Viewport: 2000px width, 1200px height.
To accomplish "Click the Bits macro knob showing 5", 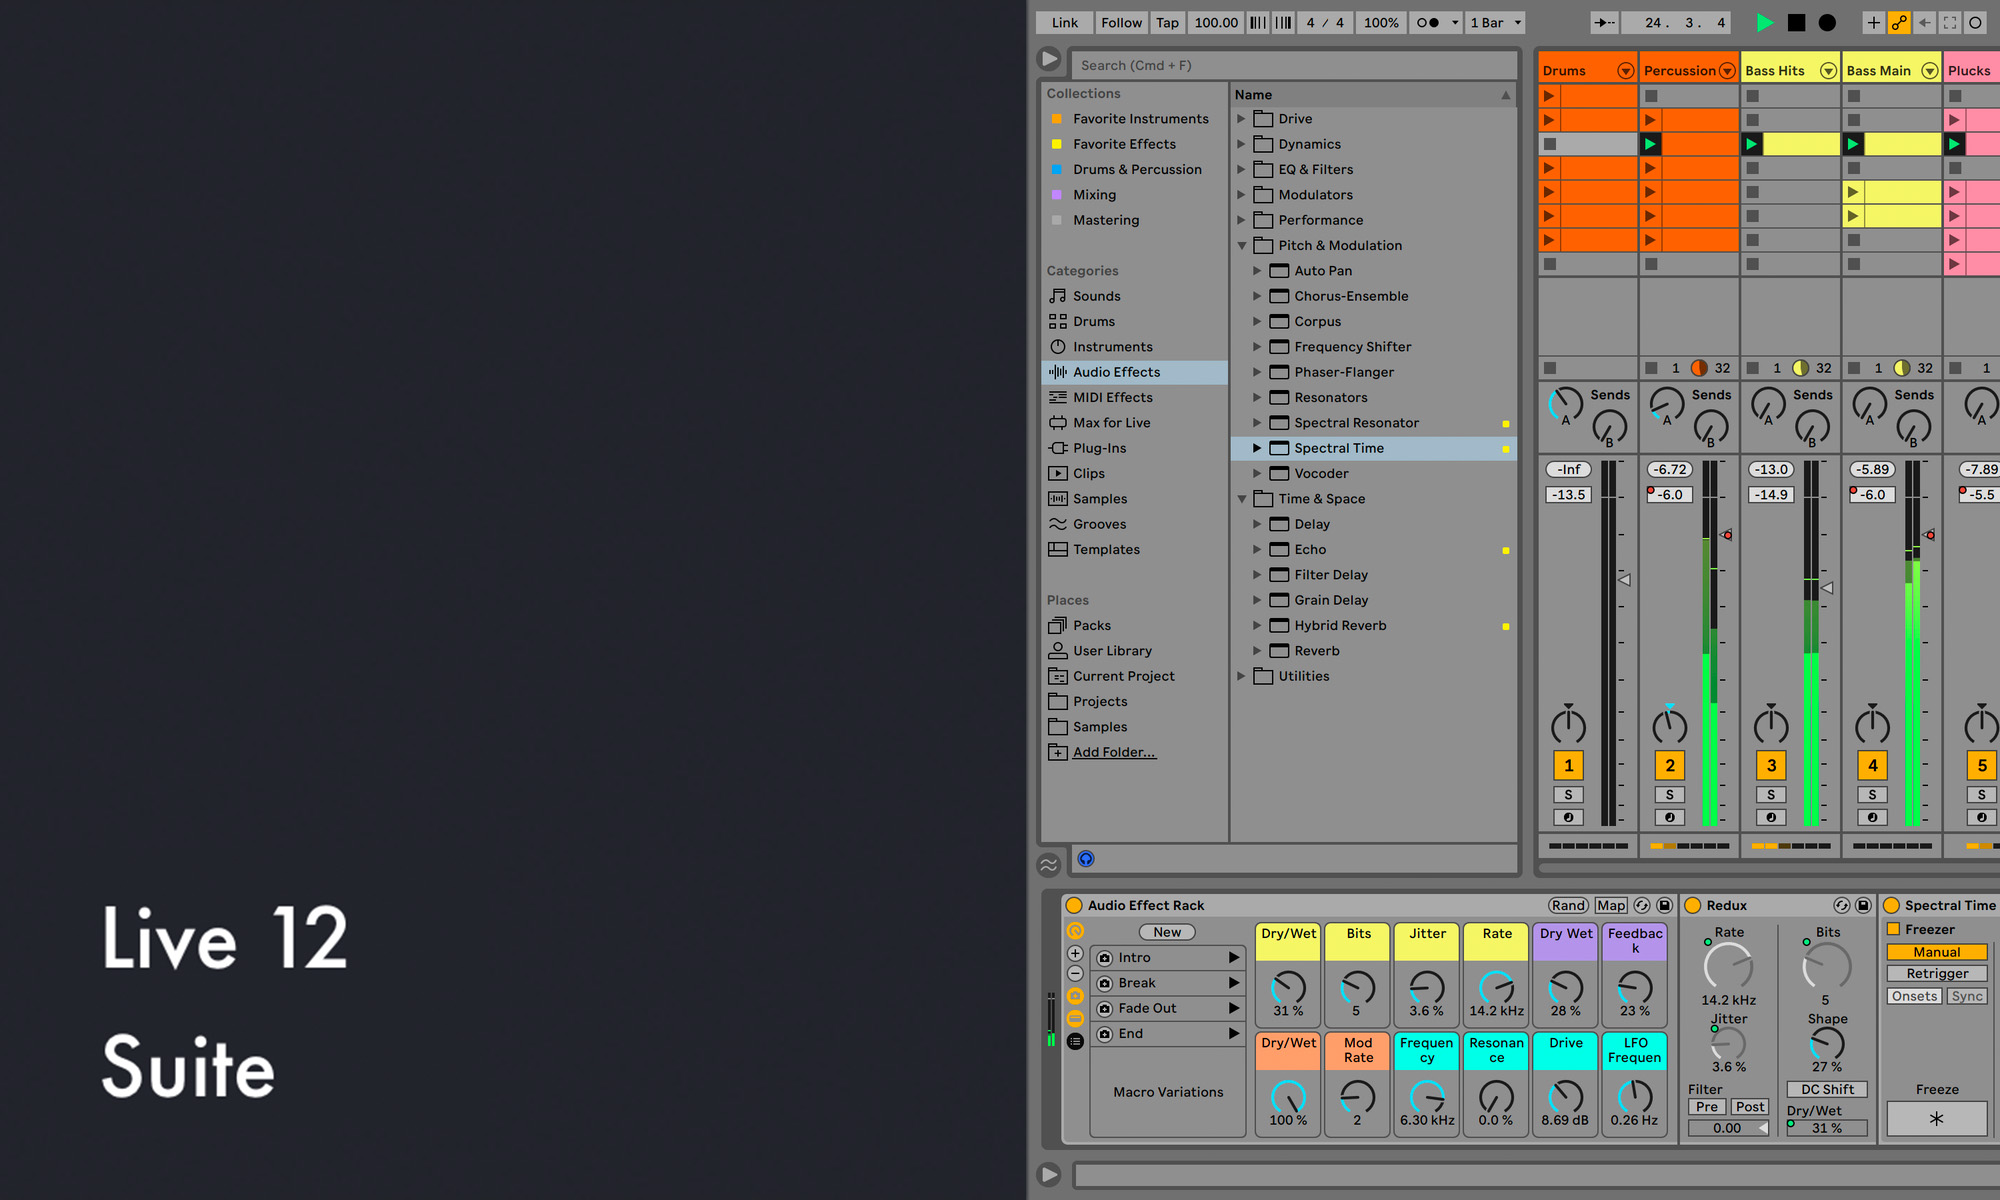I will 1357,988.
